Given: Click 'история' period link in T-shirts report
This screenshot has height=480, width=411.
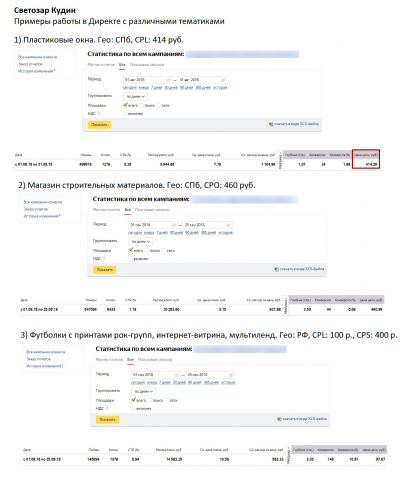Looking at the screenshot, I should (x=228, y=383).
